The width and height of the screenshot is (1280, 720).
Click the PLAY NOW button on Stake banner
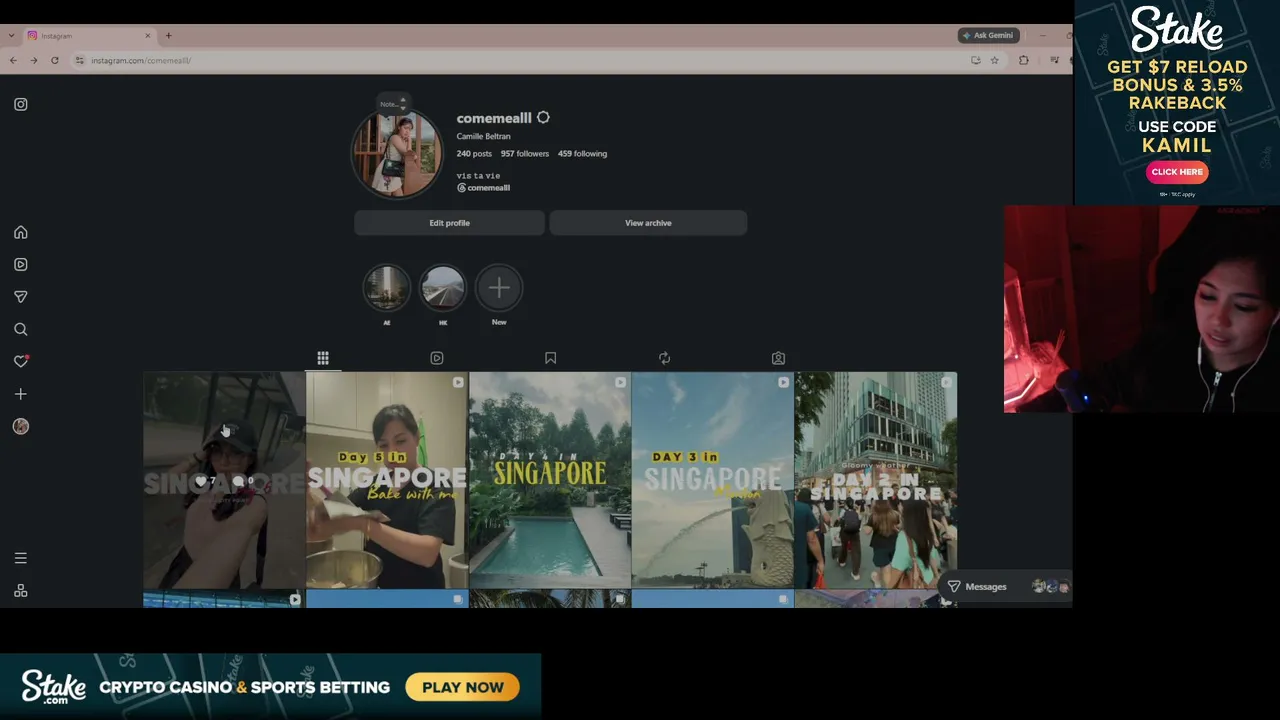coord(463,687)
